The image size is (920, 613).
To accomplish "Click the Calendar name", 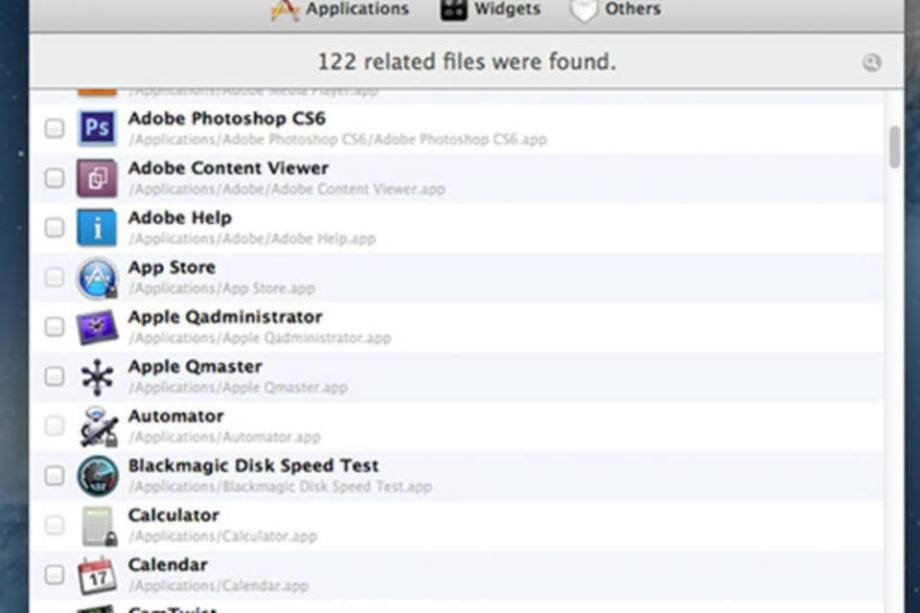I will pos(168,565).
